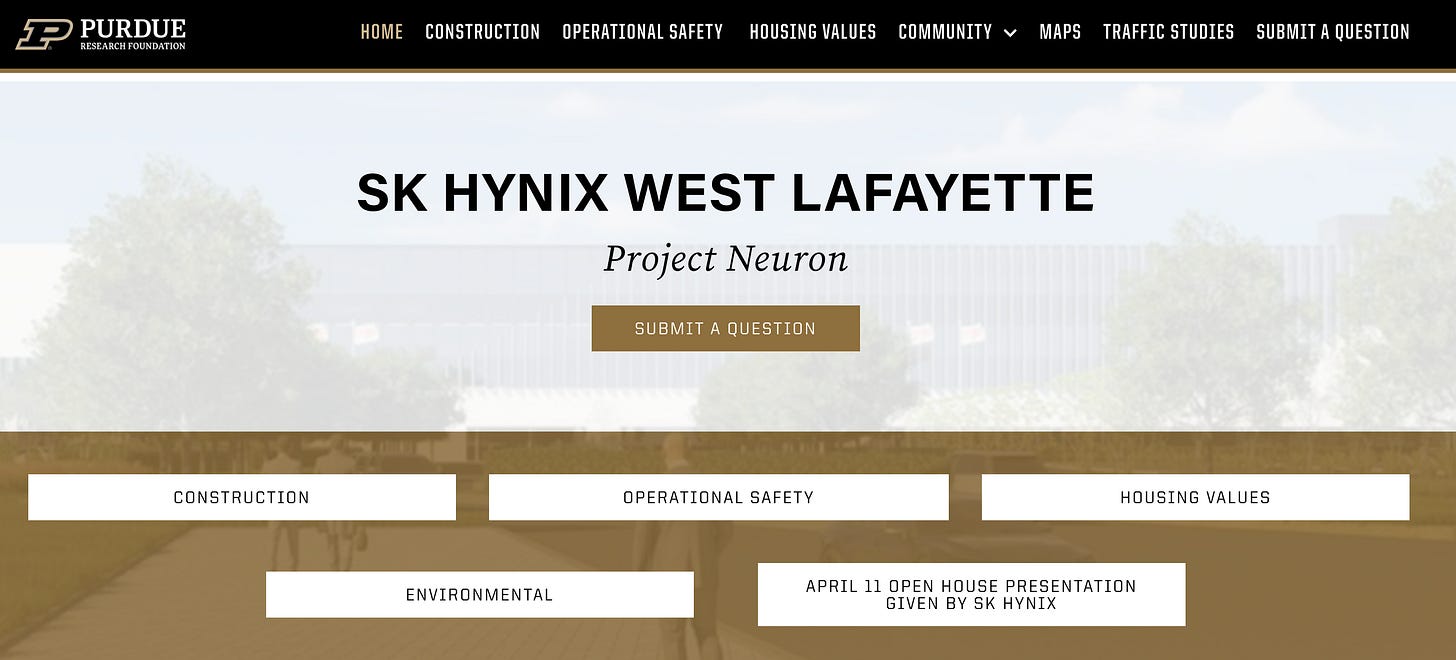Viewport: 1456px width, 660px height.
Task: Go to the Home nav item
Action: click(x=382, y=32)
